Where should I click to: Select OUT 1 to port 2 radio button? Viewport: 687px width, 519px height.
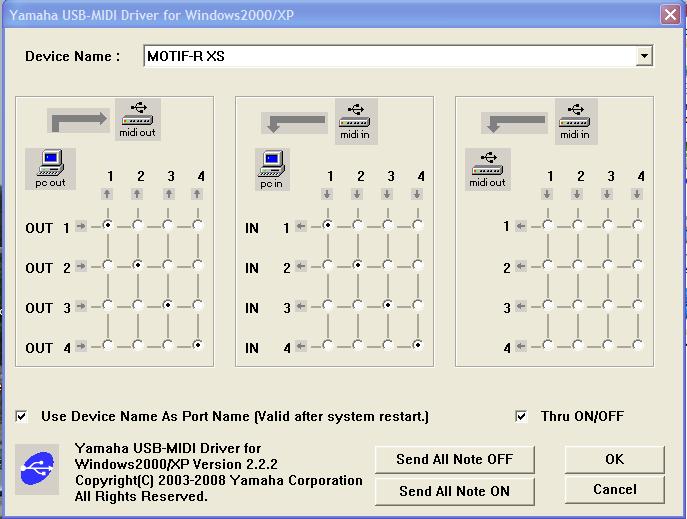click(138, 226)
